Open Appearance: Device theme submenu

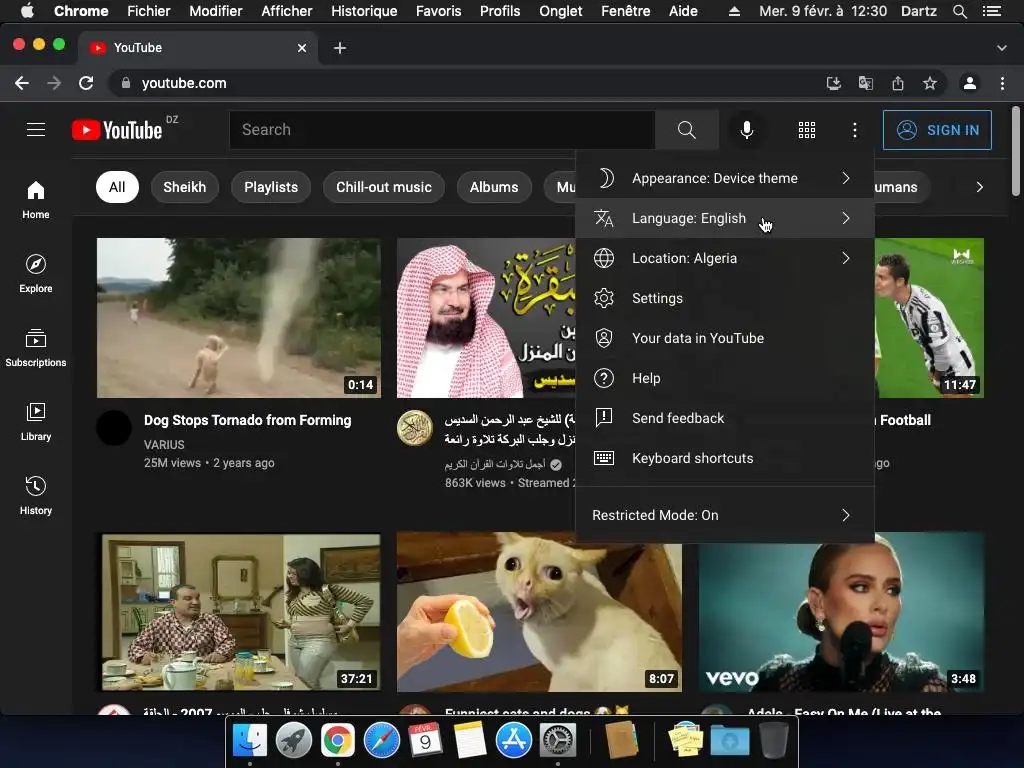tap(724, 178)
